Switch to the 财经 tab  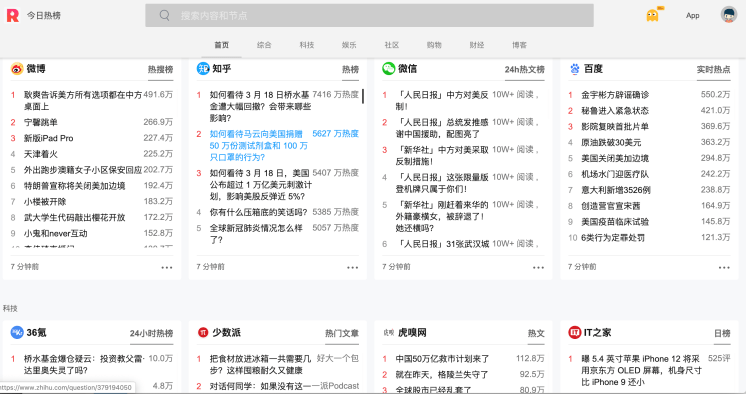pyautogui.click(x=477, y=45)
